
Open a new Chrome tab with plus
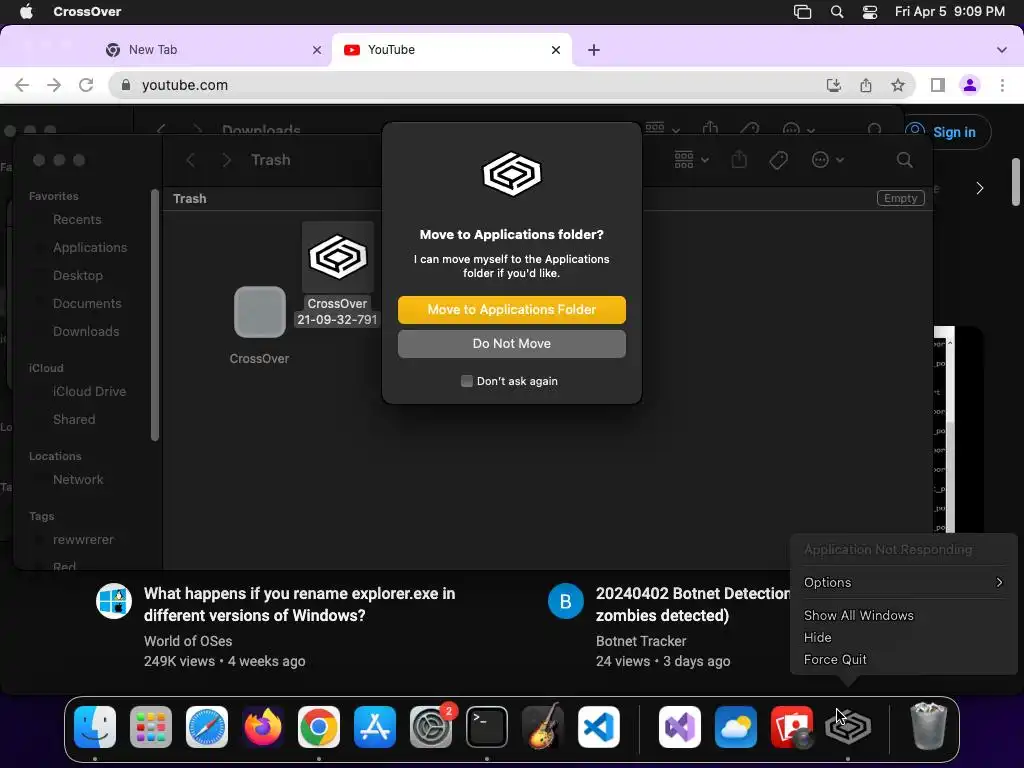tap(594, 50)
